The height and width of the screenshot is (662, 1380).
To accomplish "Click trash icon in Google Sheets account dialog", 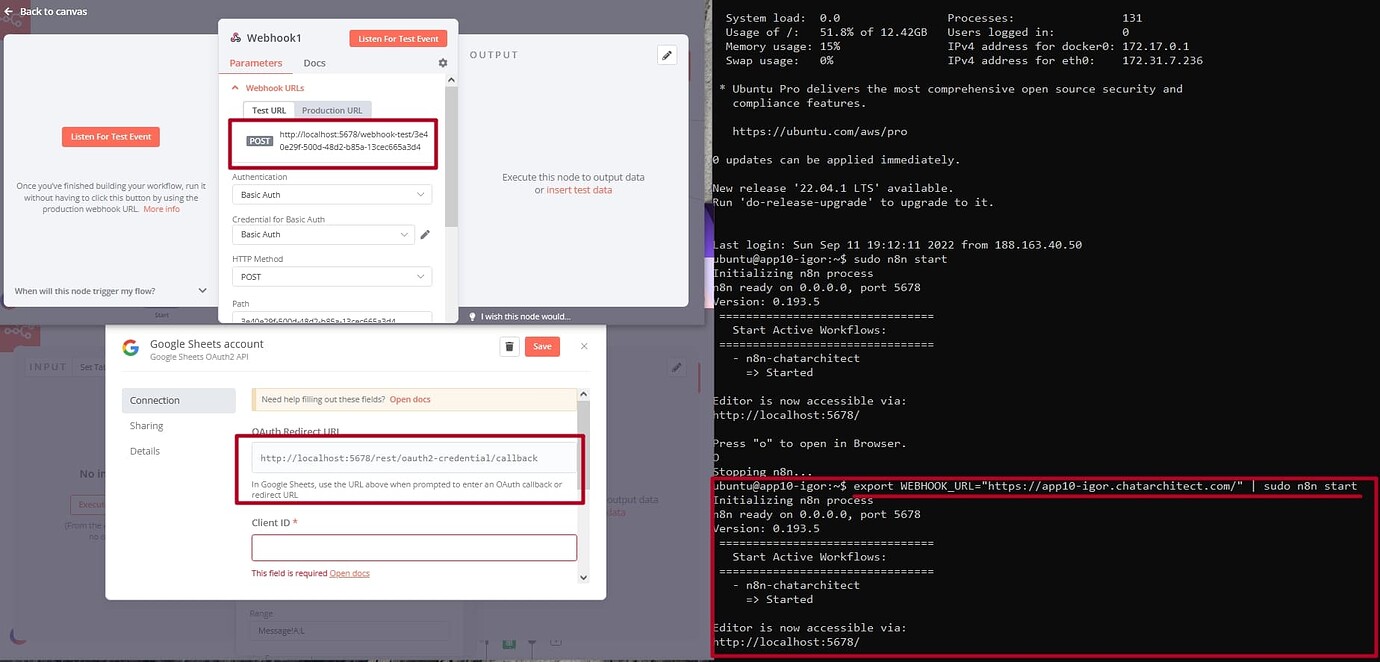I will 509,344.
